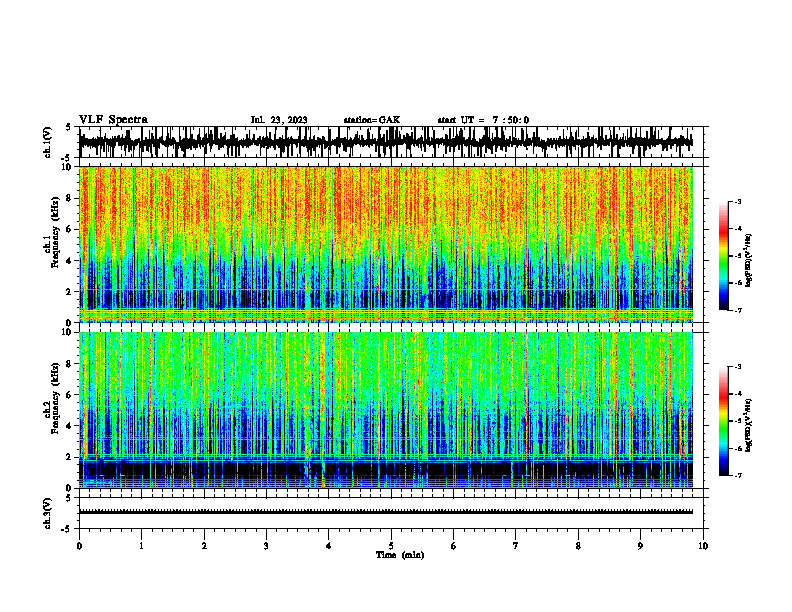Click inside the ch.1 spectrogram plot
This screenshot has height=612, width=792.
386,244
